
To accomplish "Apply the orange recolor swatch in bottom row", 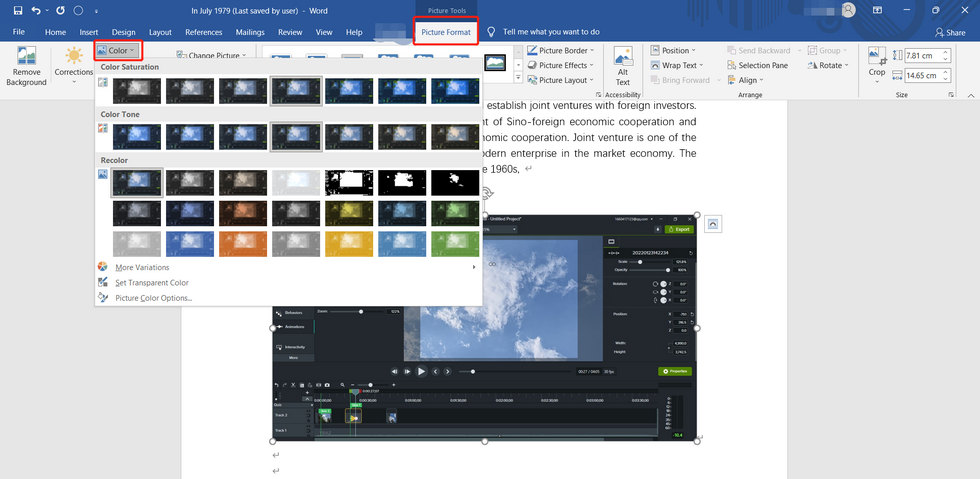I will click(243, 243).
